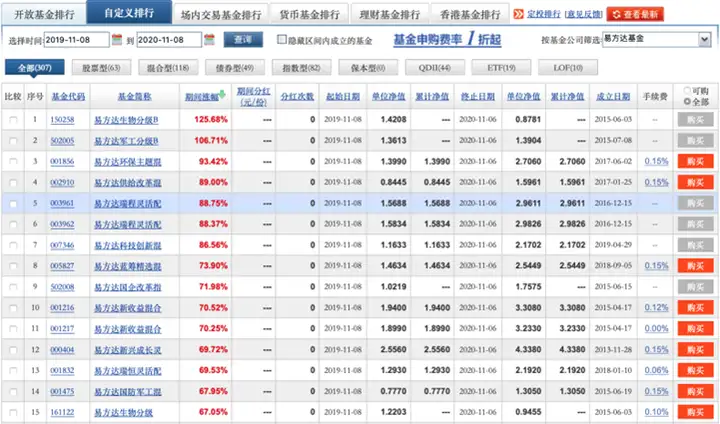
Task: Open fund code 161122 link
Action: tap(62, 413)
